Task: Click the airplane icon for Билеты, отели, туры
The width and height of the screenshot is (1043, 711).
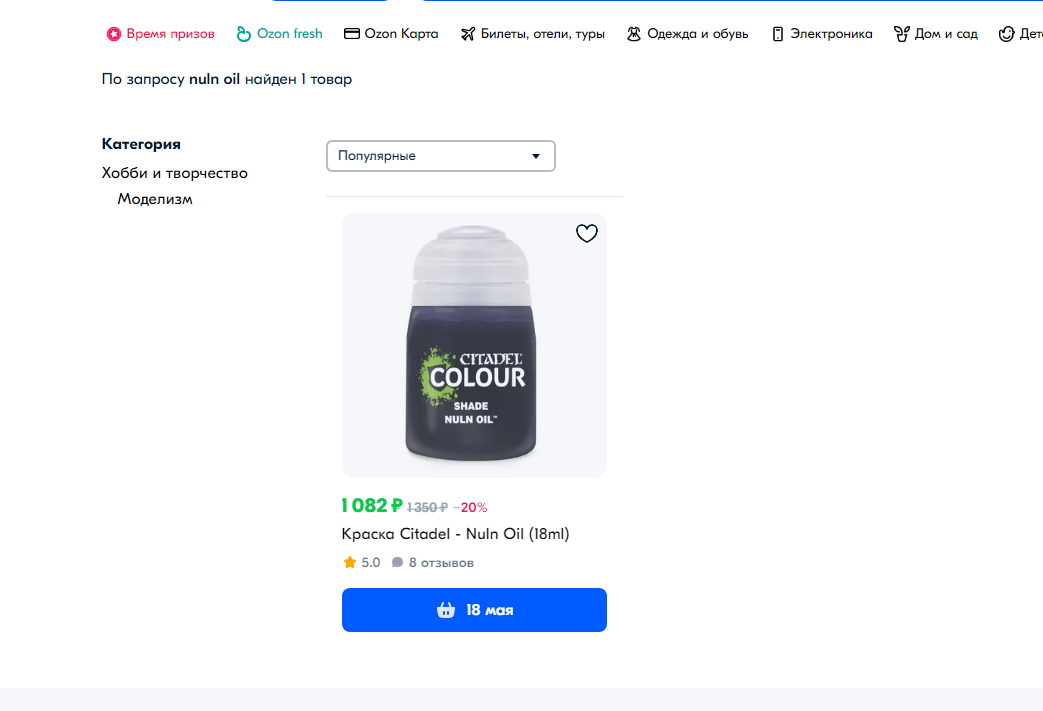Action: click(x=468, y=34)
